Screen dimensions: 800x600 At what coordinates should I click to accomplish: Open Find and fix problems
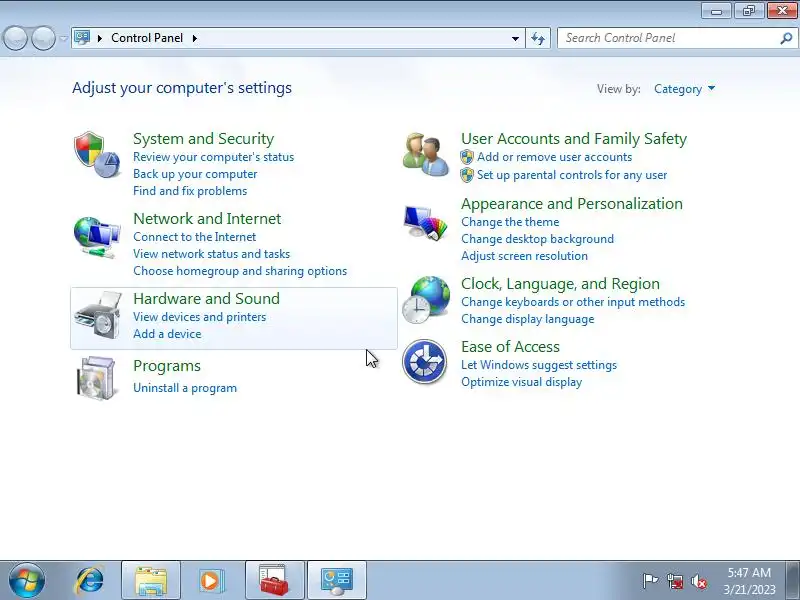190,191
